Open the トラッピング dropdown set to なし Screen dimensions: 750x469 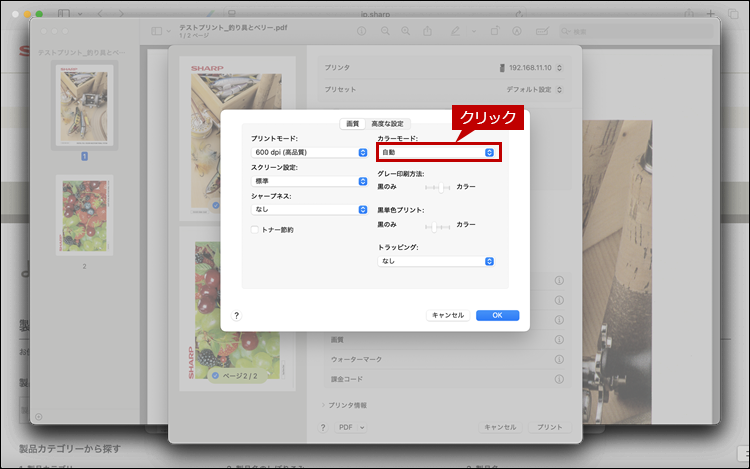click(x=436, y=261)
